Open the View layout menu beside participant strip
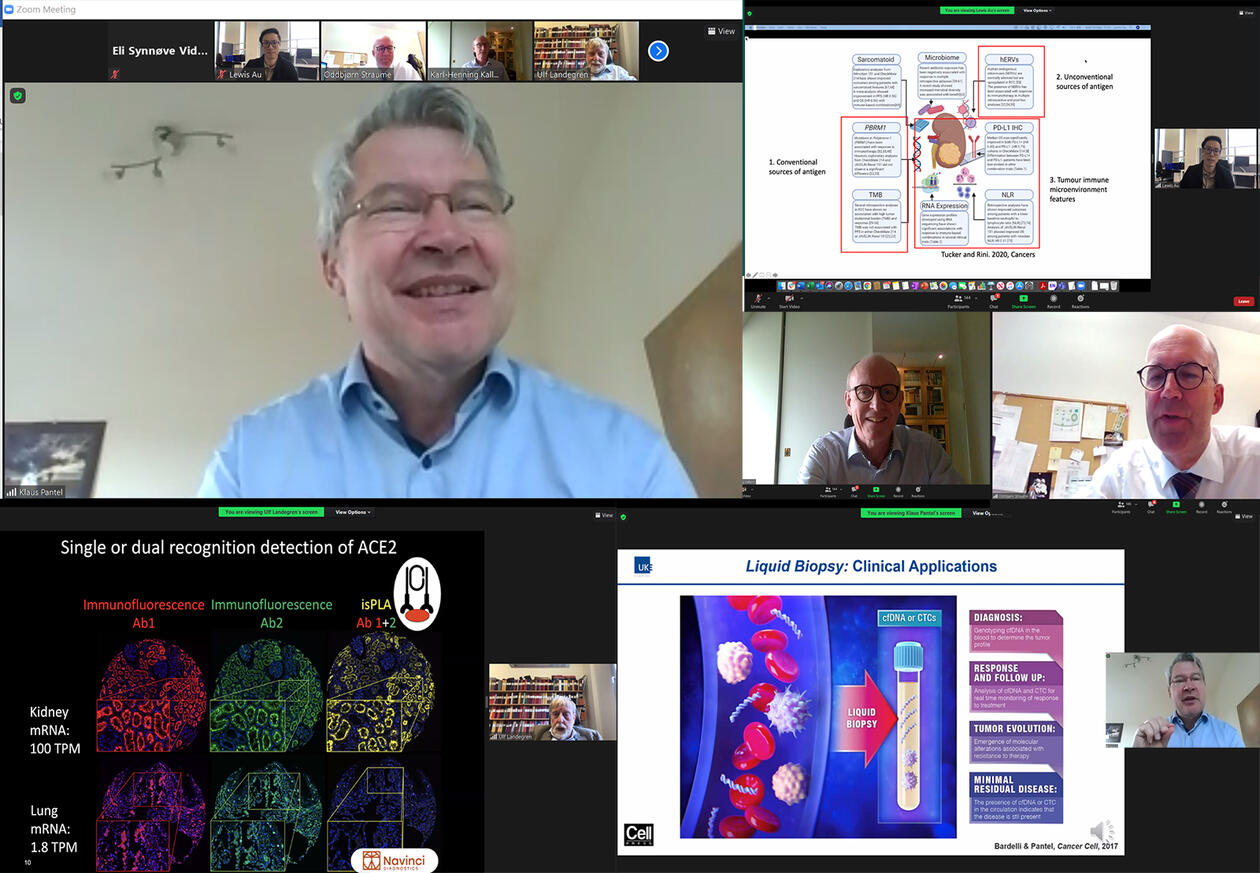 pos(721,31)
